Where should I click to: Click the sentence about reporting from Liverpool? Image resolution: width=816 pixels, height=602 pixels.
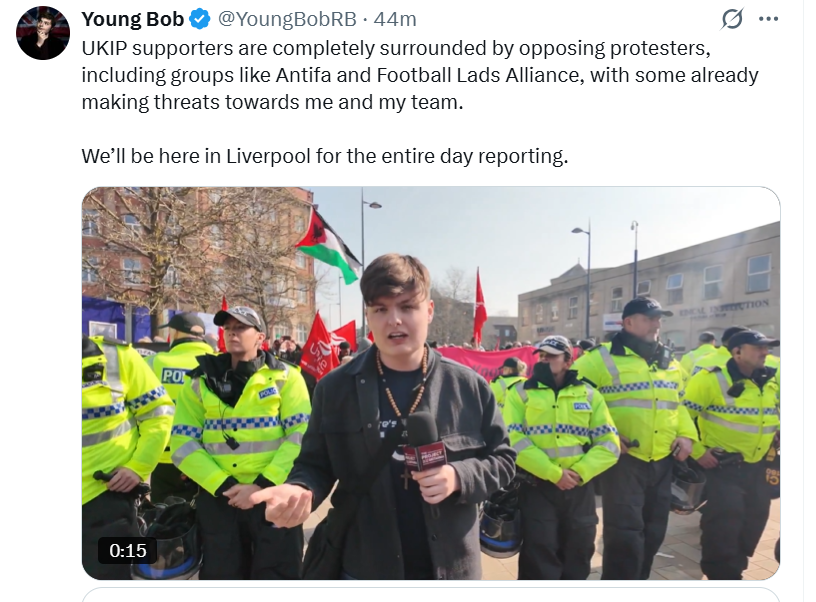325,157
